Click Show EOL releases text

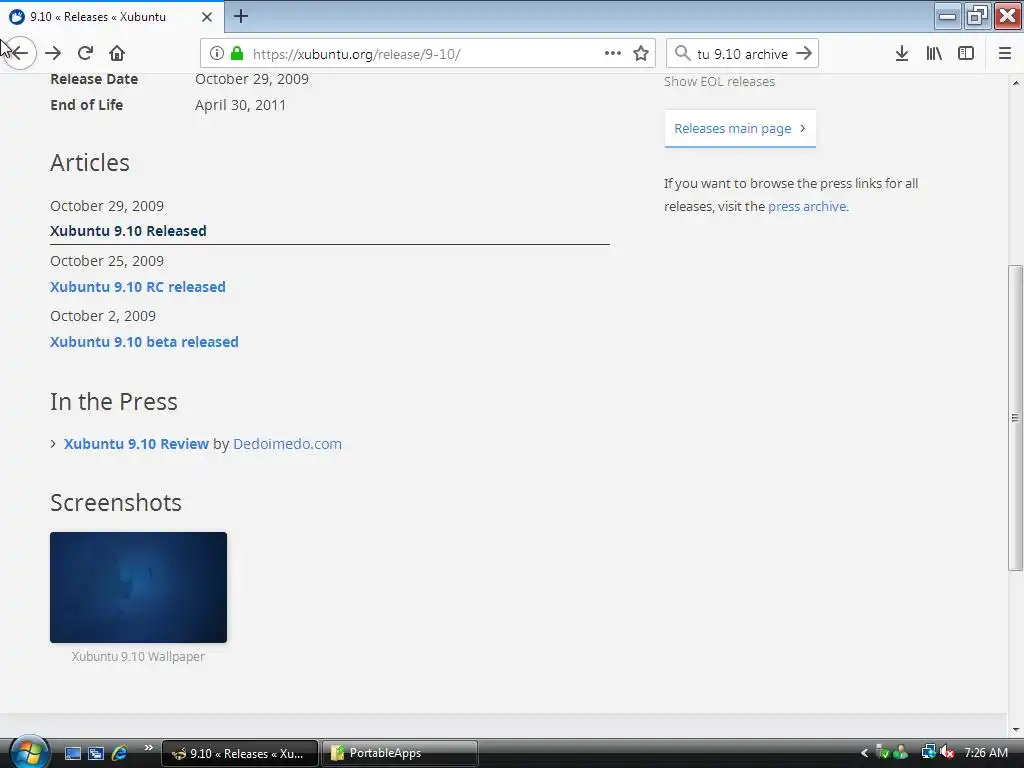(x=720, y=82)
